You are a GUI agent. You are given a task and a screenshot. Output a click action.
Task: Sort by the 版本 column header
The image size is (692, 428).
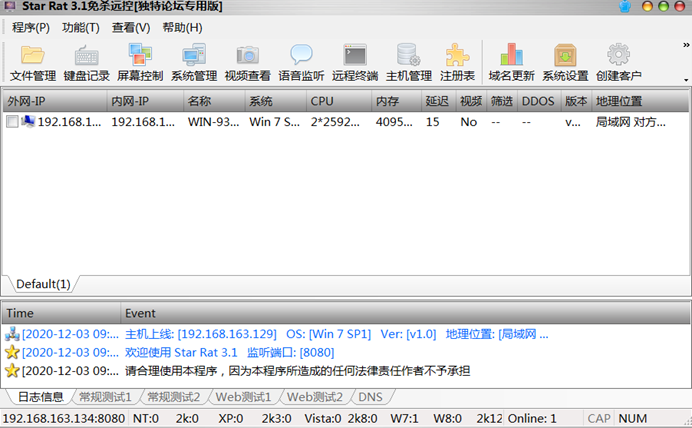(x=576, y=101)
